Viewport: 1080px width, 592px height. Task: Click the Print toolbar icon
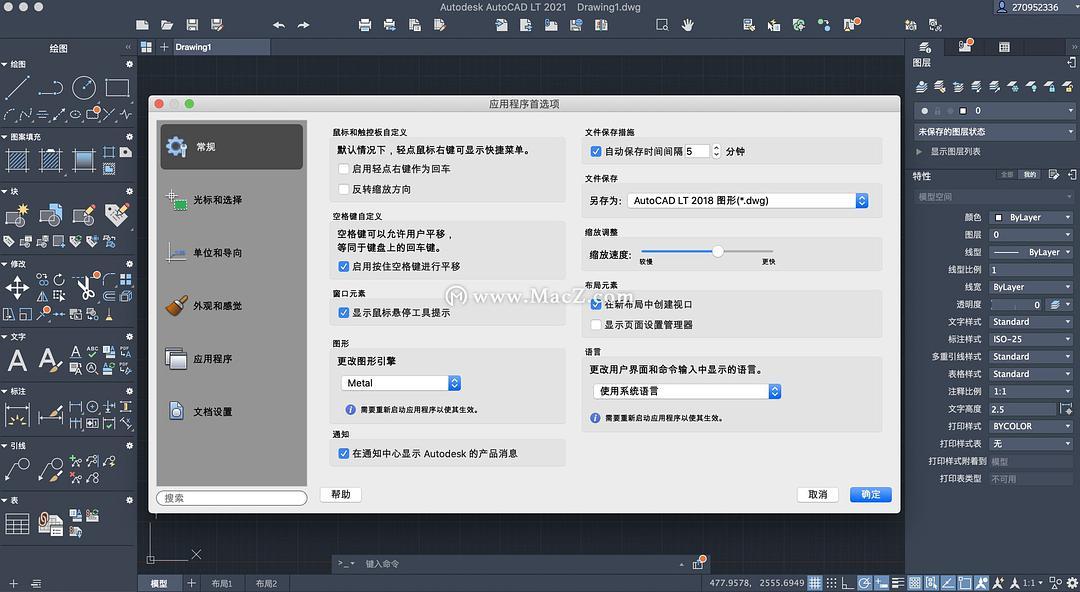(x=365, y=25)
